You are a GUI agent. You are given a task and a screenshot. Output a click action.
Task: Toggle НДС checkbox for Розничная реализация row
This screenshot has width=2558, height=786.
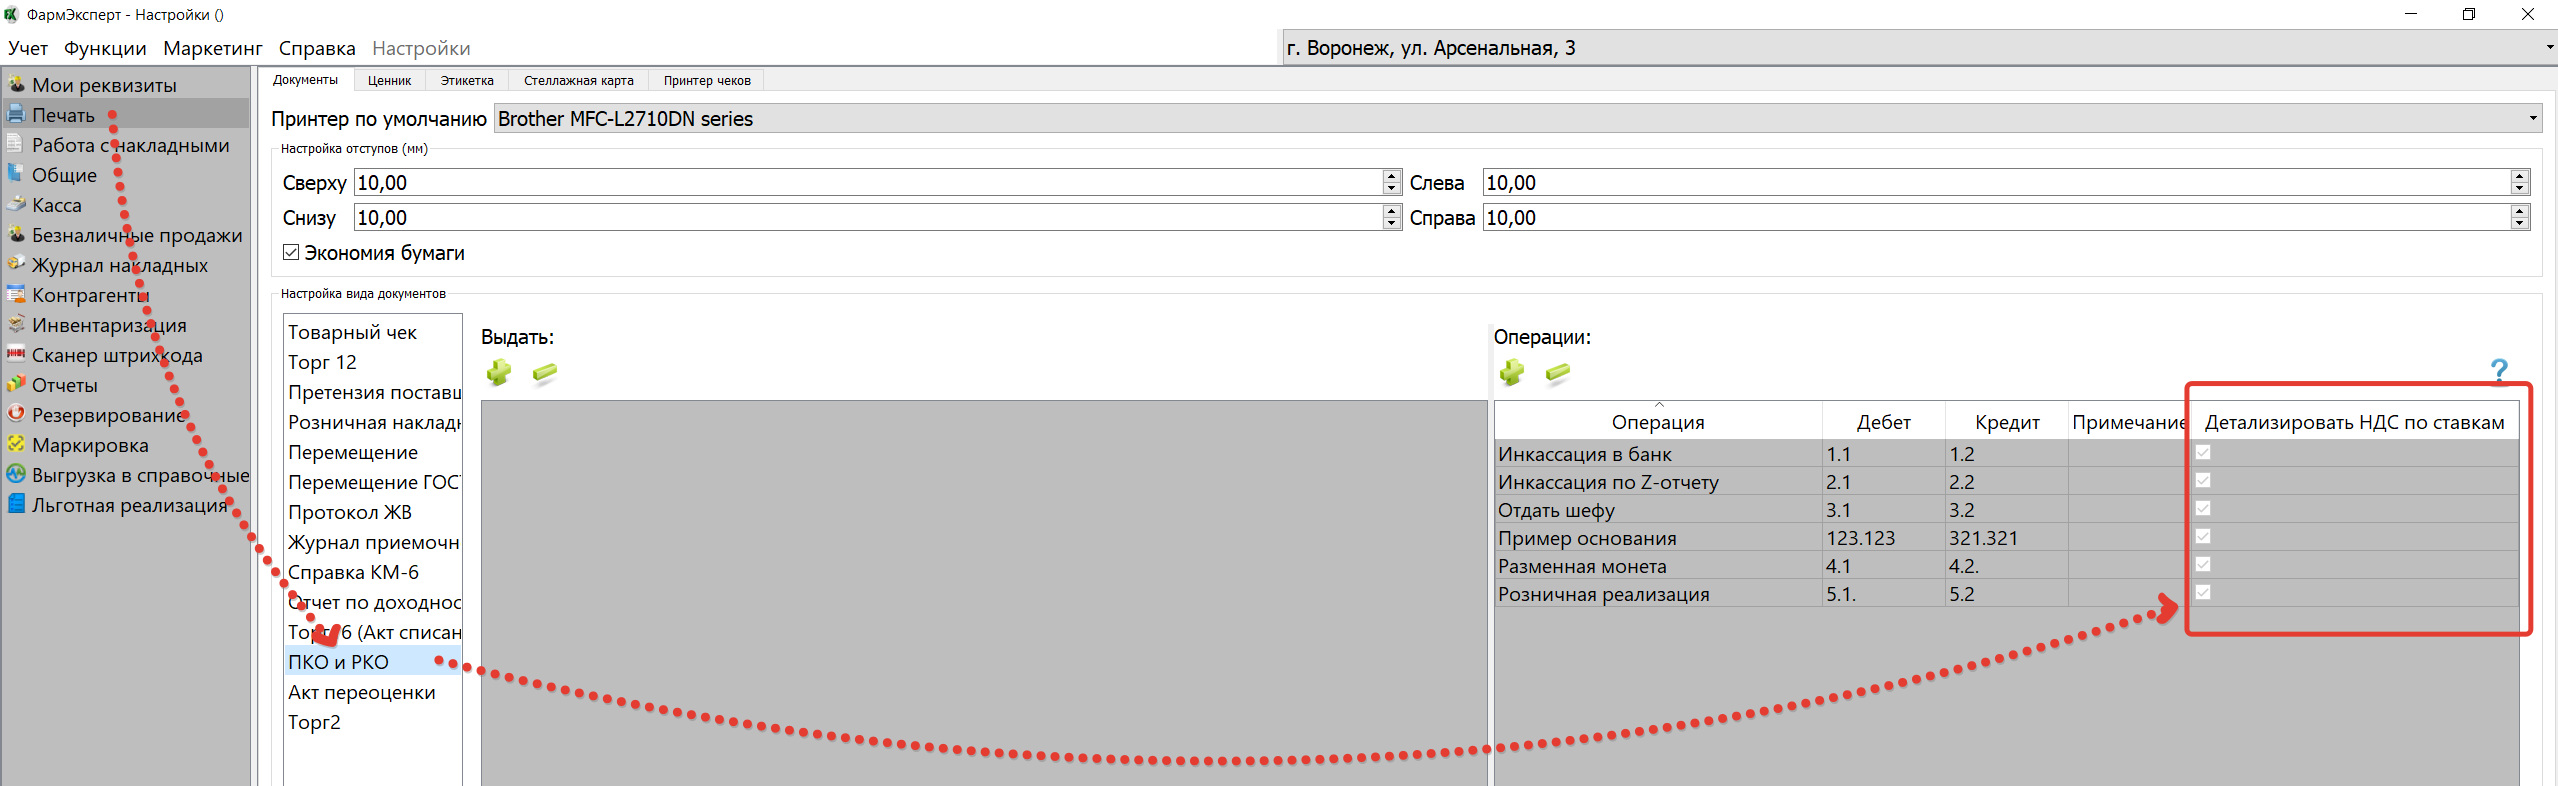pyautogui.click(x=2202, y=593)
